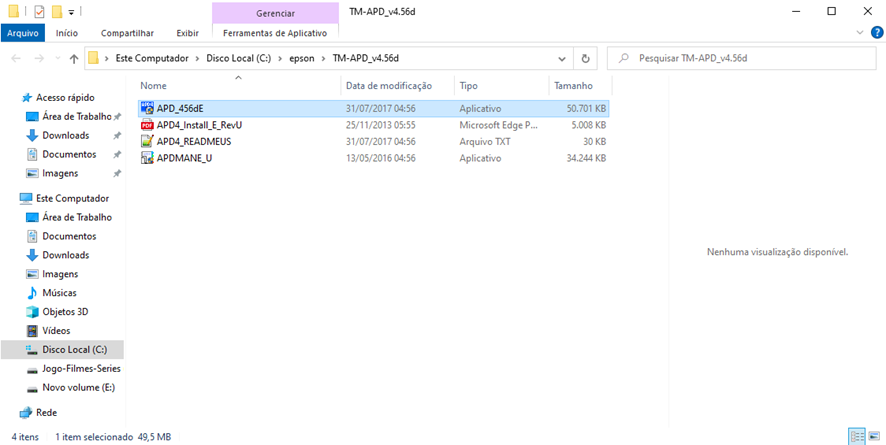The width and height of the screenshot is (886, 445).
Task: Switch to details view icon in status bar
Action: click(858, 436)
